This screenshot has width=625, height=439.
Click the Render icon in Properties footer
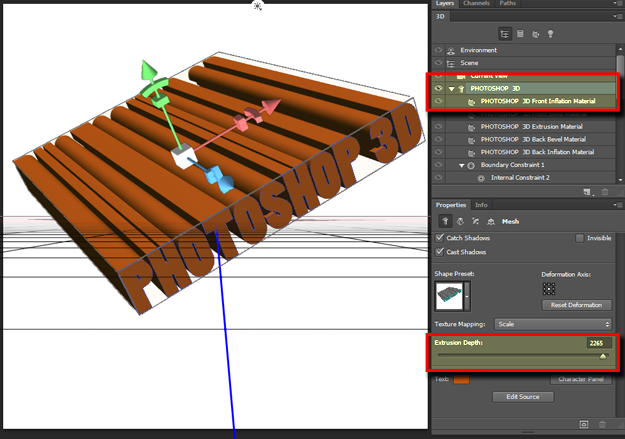point(584,424)
